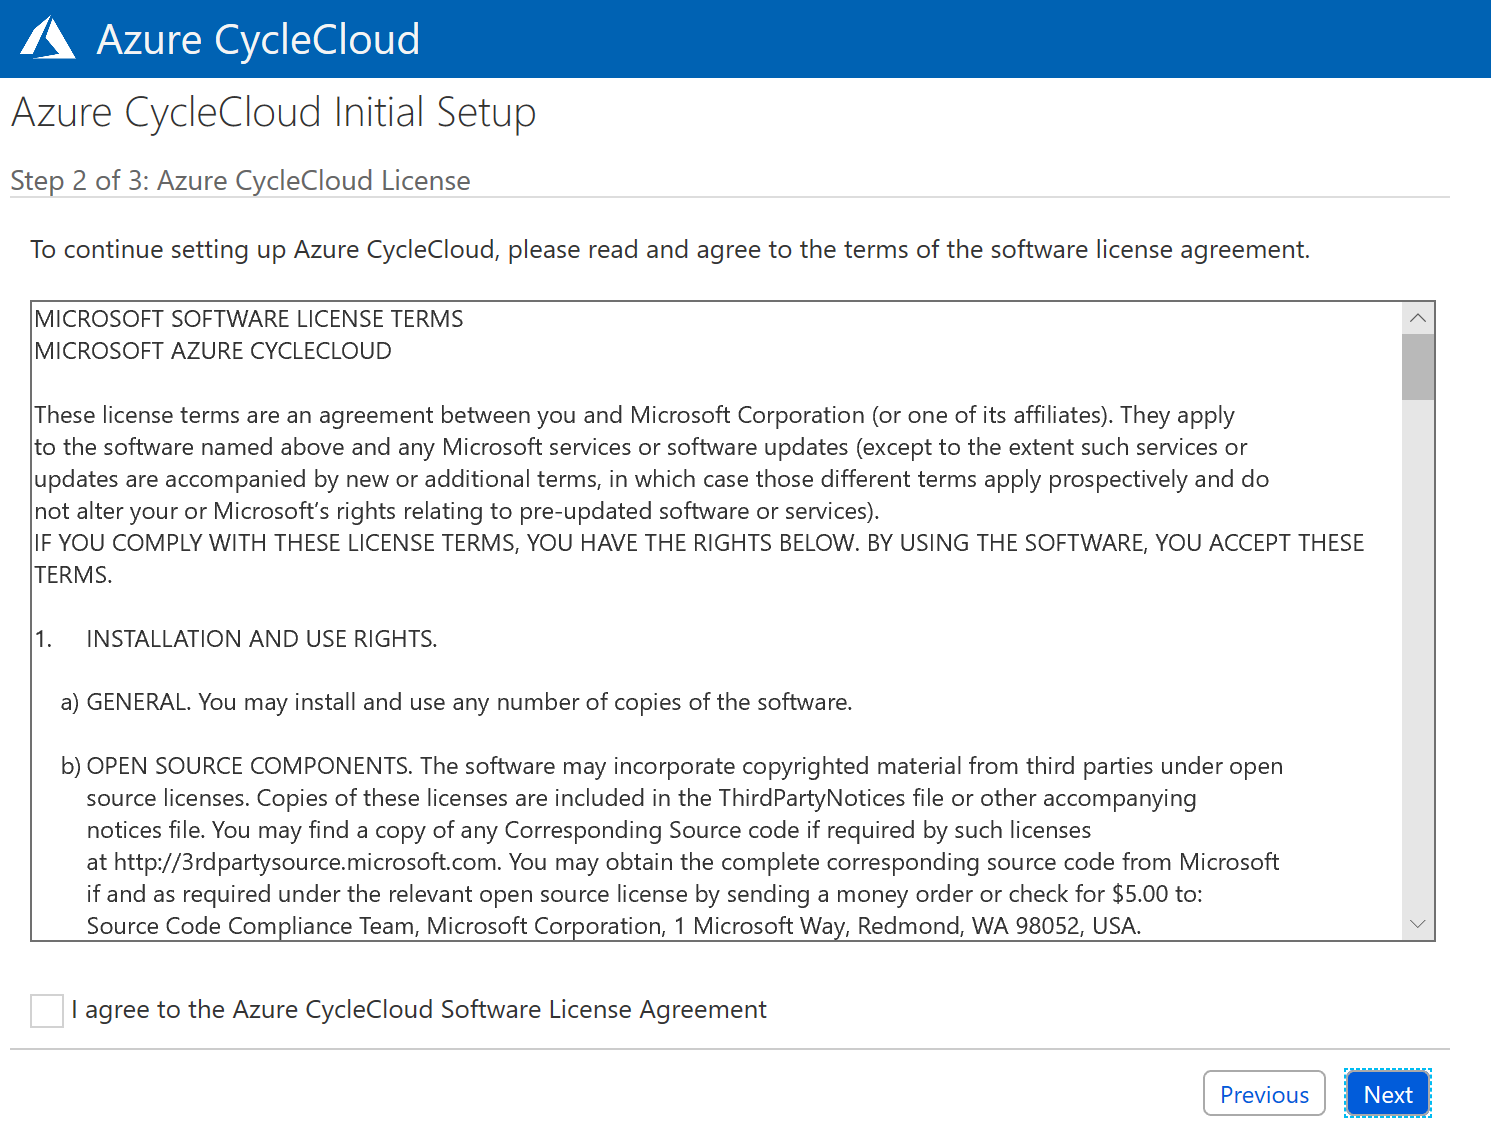1491x1140 pixels.
Task: Select the Azure CycleCloud banner text
Action: click(x=257, y=38)
